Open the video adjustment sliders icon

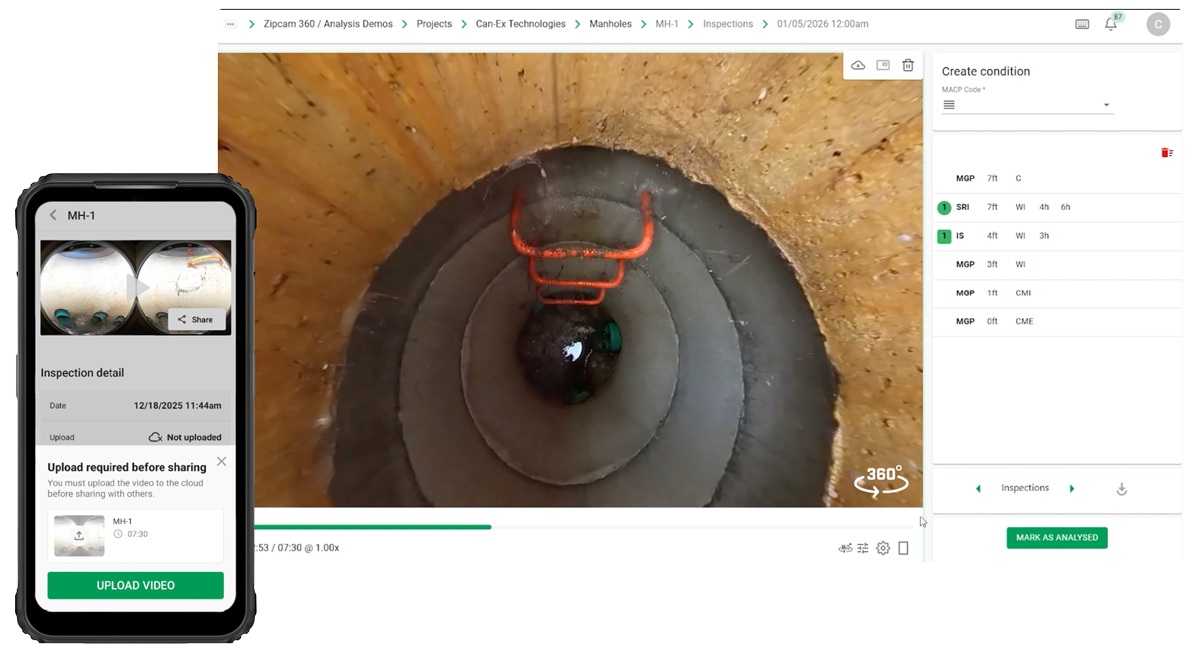click(x=863, y=548)
